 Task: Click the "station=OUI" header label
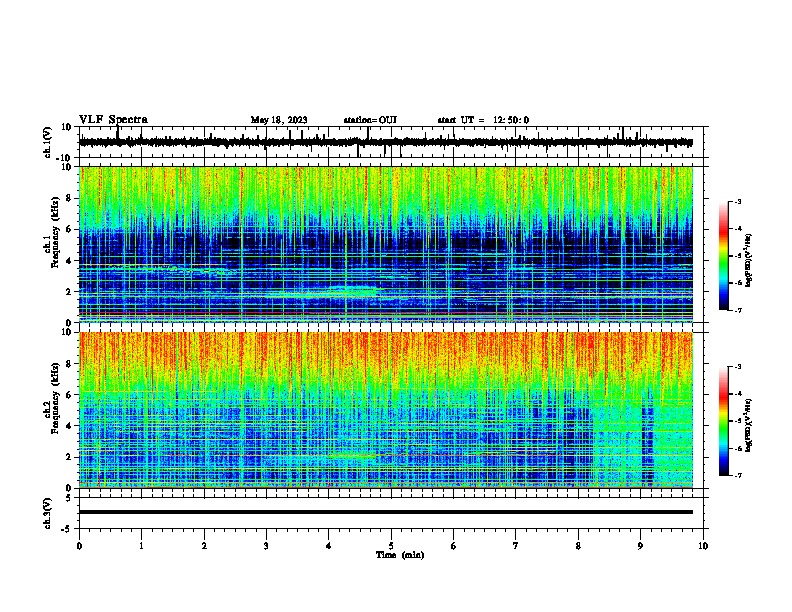(370, 120)
